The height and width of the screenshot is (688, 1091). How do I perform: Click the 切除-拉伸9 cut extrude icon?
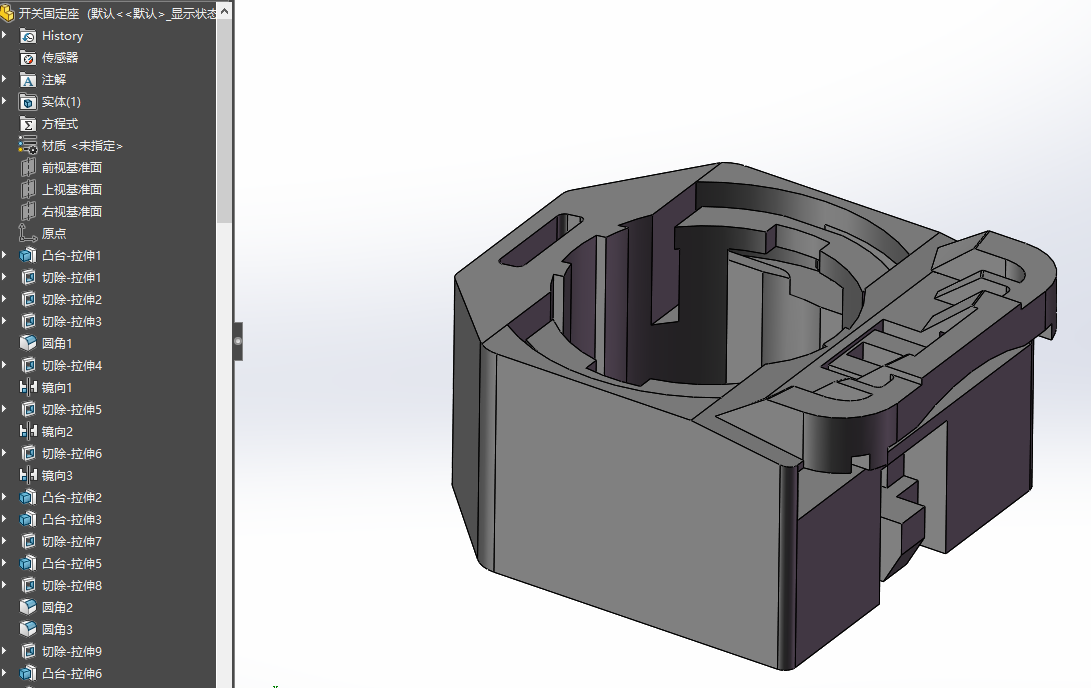click(x=28, y=651)
